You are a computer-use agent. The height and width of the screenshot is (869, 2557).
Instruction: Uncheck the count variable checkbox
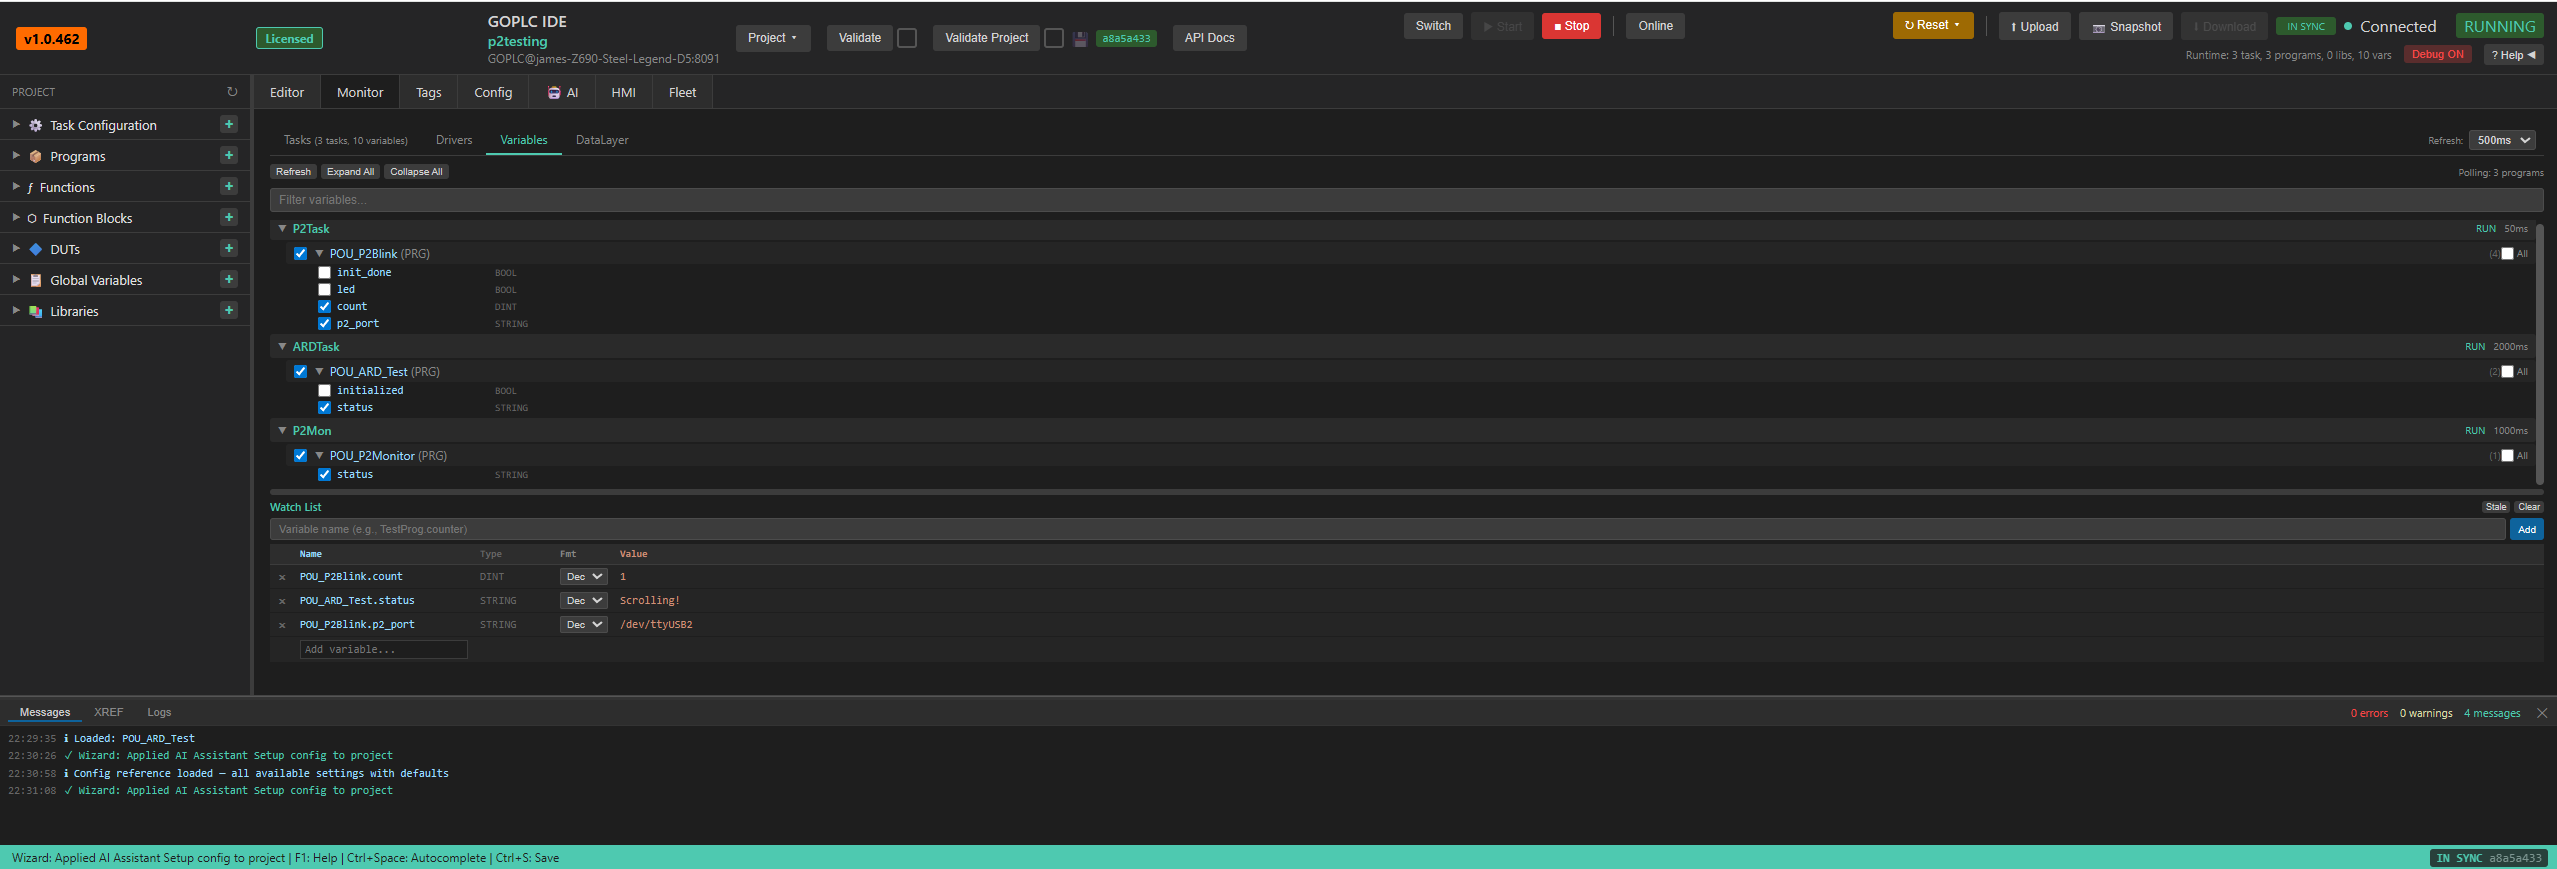[x=324, y=307]
